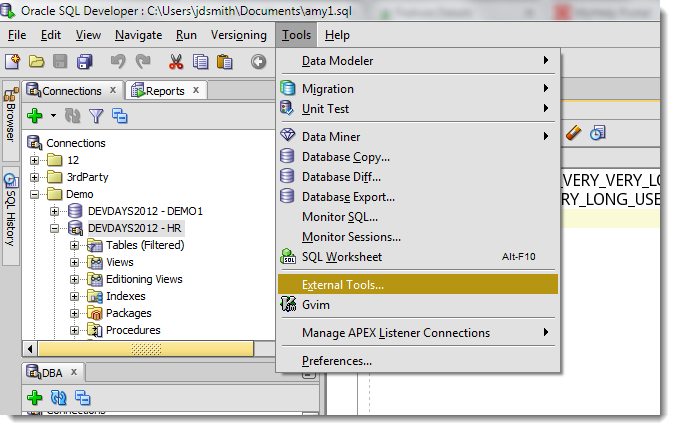The width and height of the screenshot is (675, 430).
Task: Click the Cut scissors icon
Action: pos(176,62)
